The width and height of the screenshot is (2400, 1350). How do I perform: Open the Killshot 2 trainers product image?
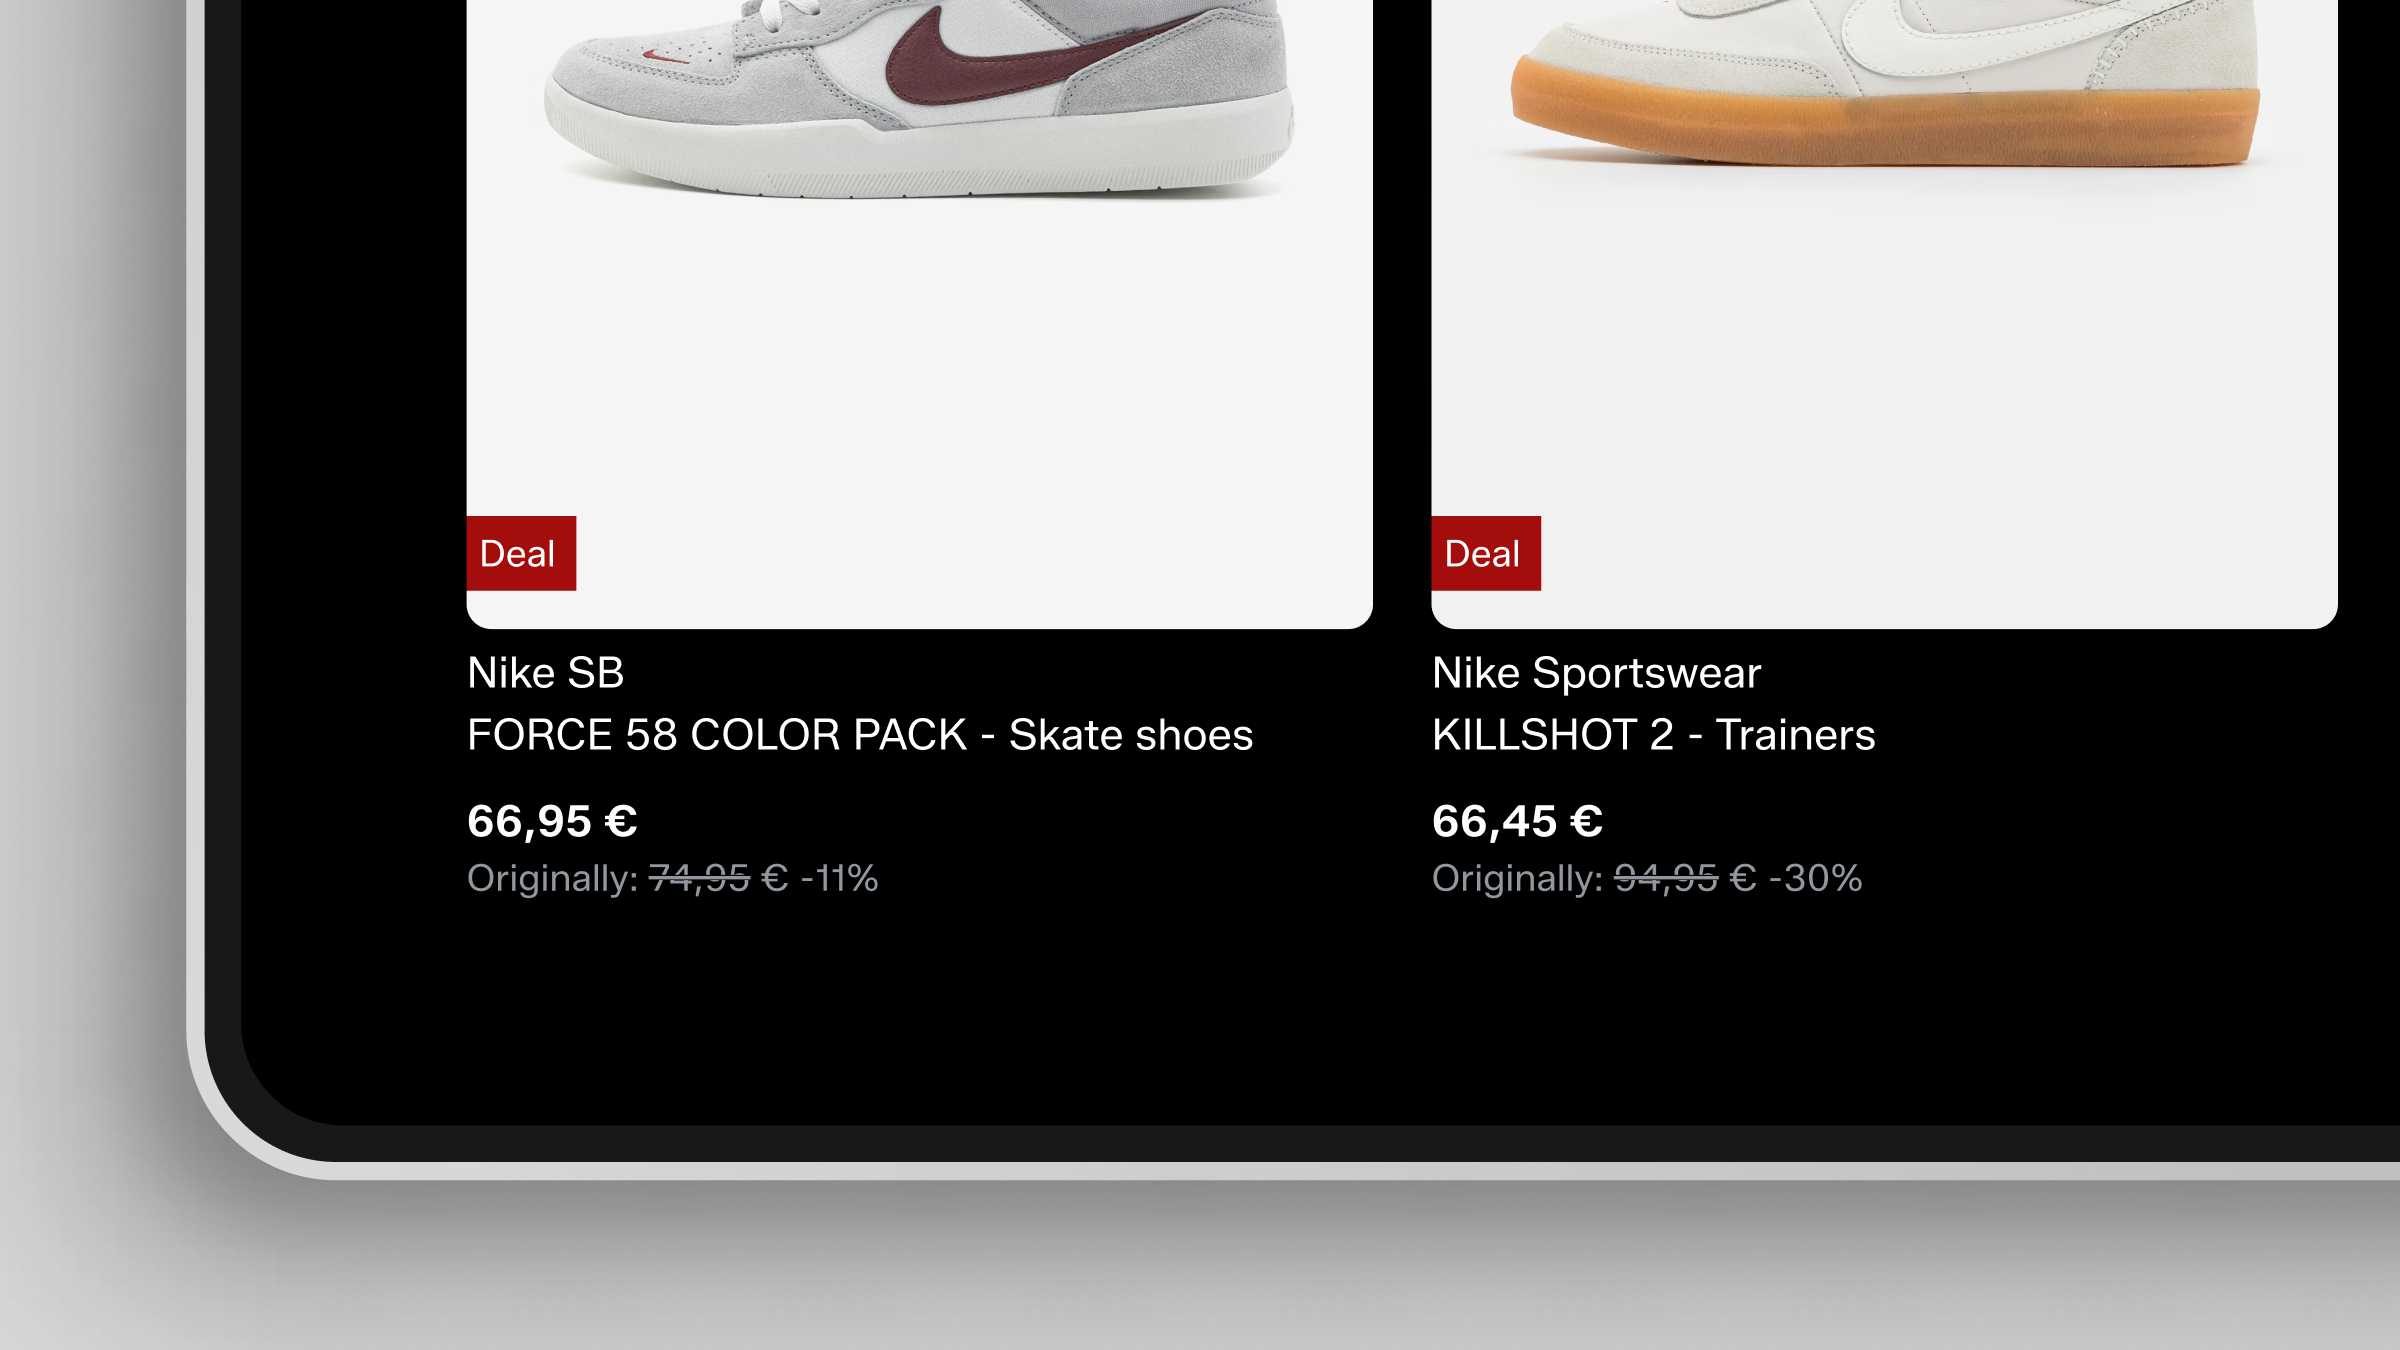(x=1884, y=314)
